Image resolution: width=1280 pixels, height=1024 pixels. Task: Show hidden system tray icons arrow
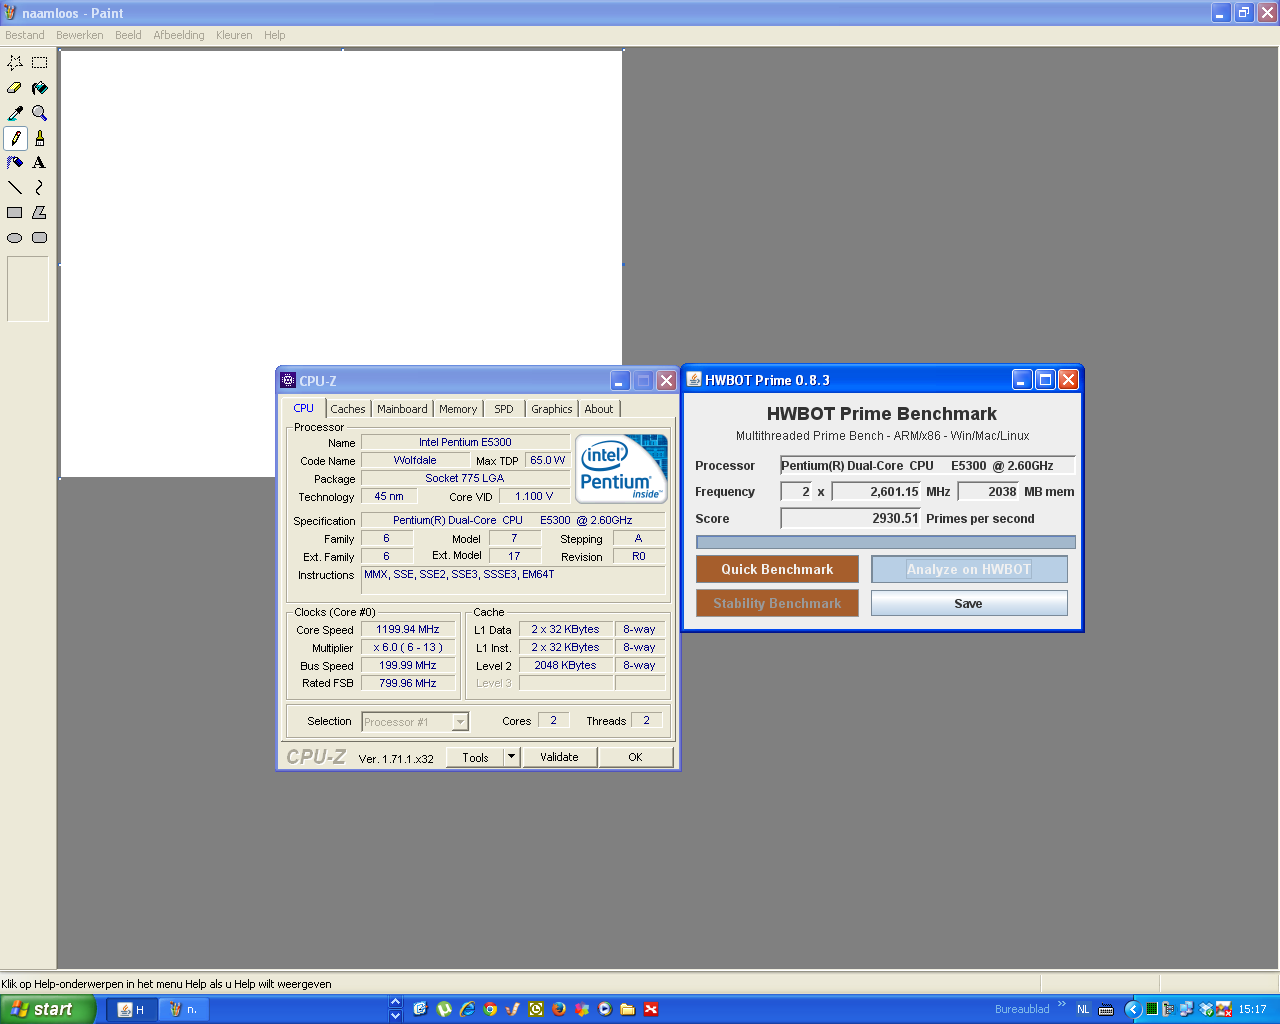pyautogui.click(x=1133, y=1009)
